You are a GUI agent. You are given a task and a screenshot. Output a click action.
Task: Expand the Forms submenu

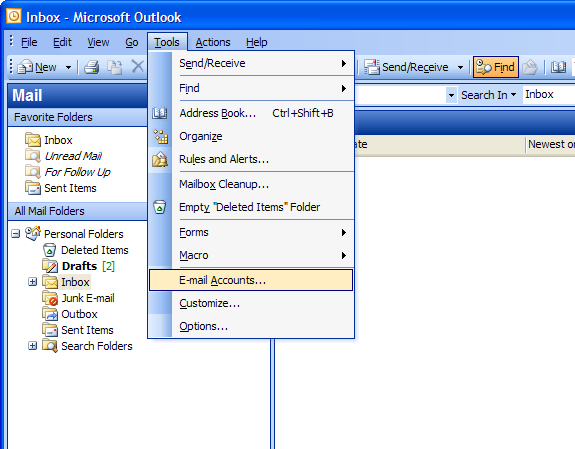tap(251, 233)
